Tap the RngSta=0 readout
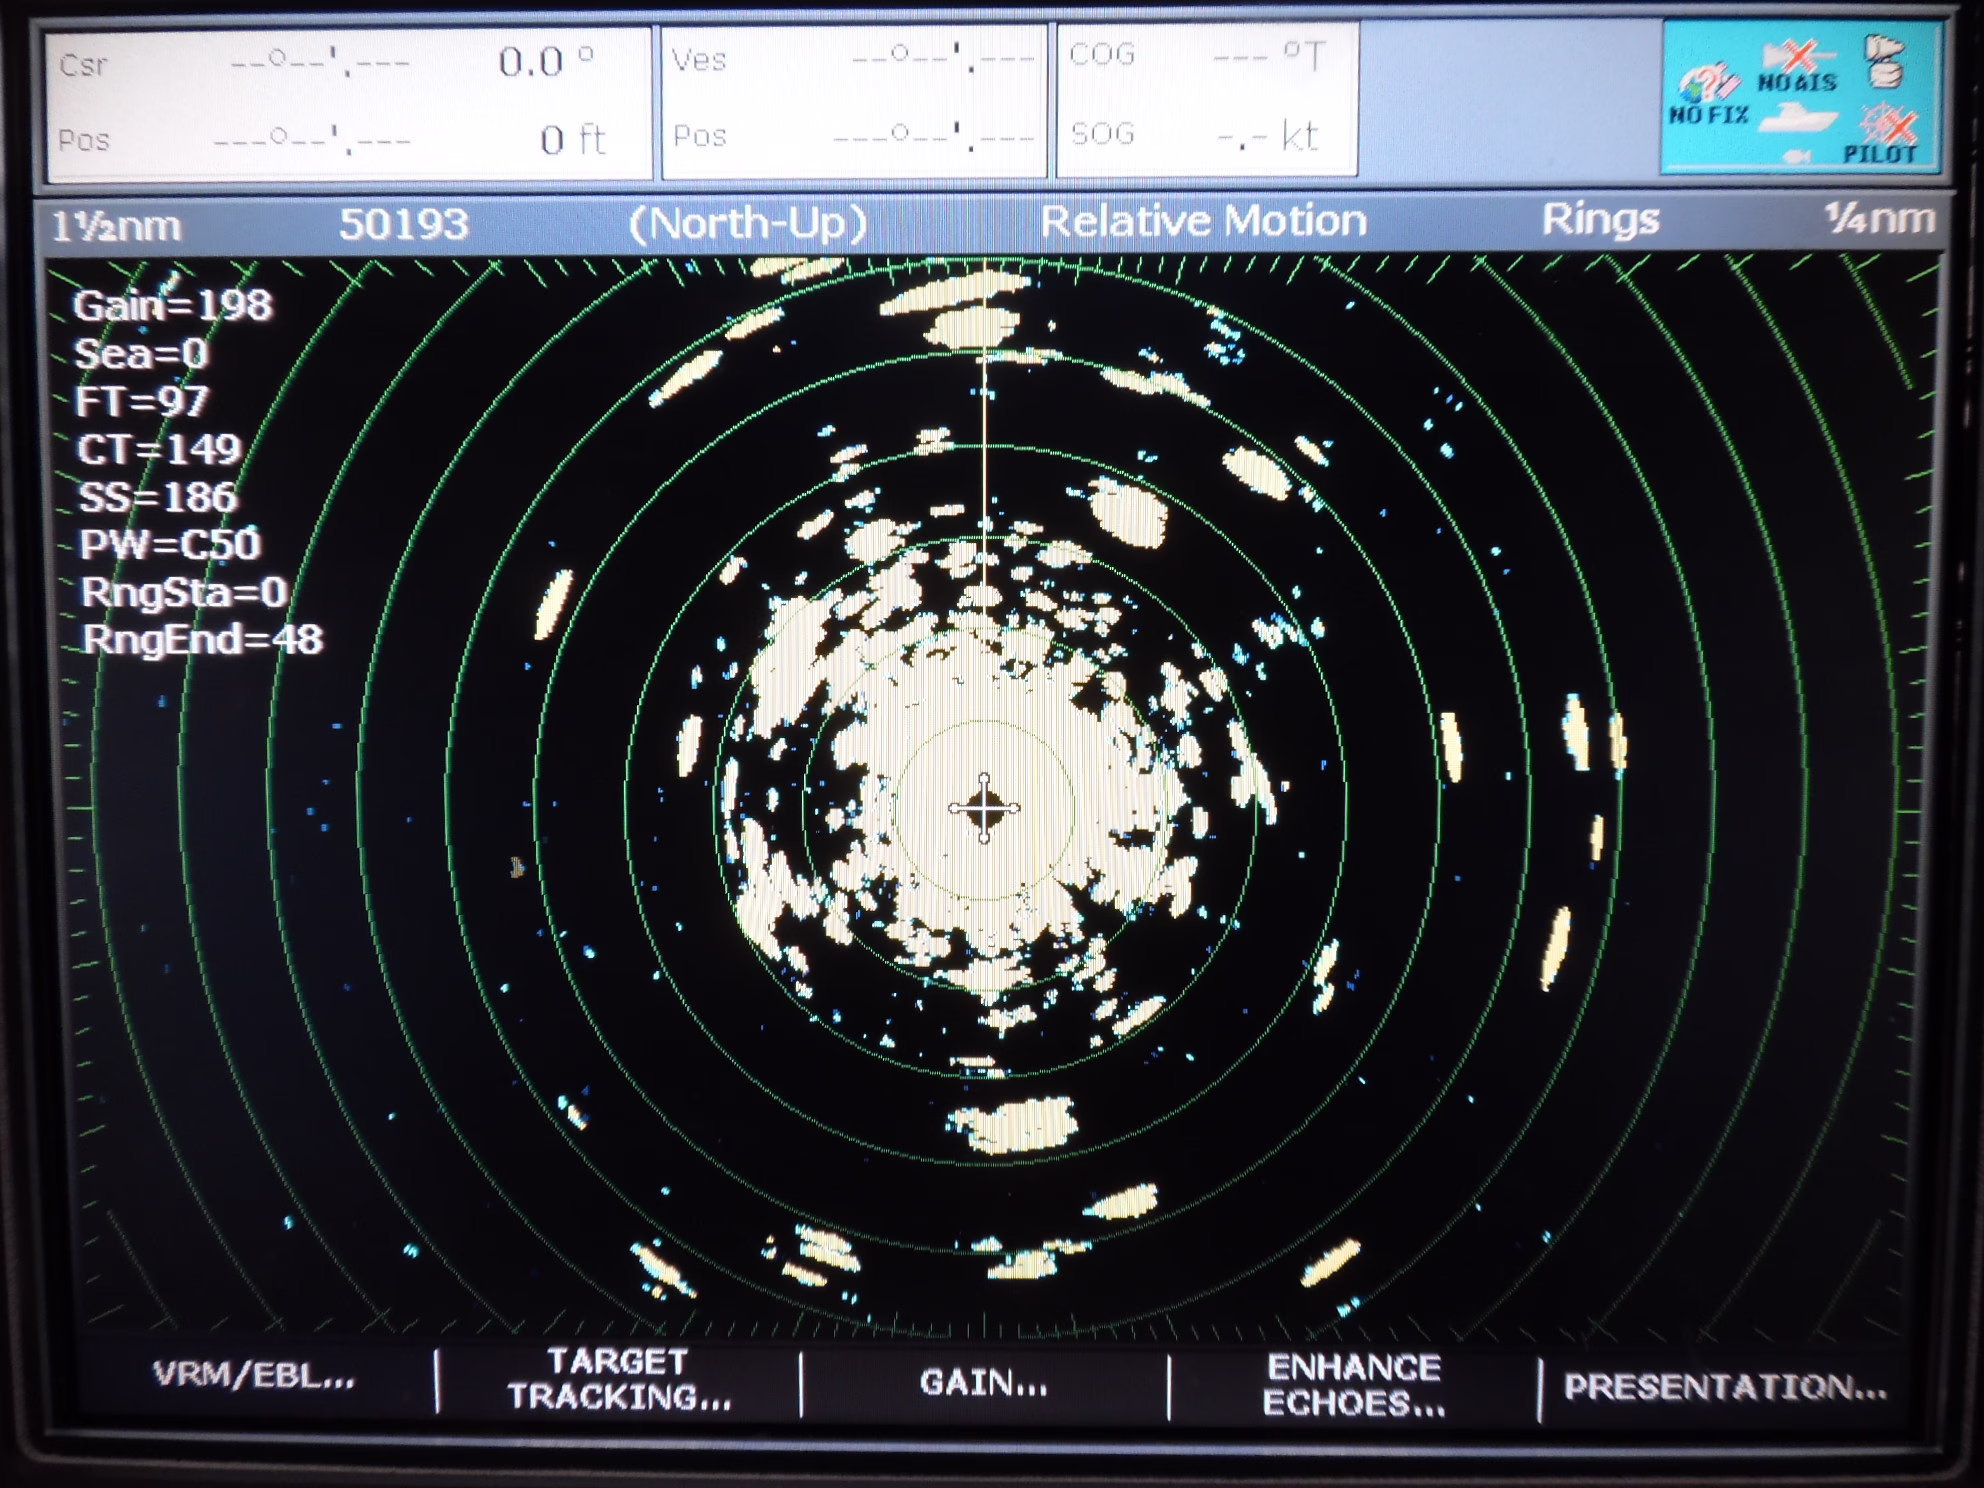Image resolution: width=1984 pixels, height=1488 pixels. click(x=184, y=592)
